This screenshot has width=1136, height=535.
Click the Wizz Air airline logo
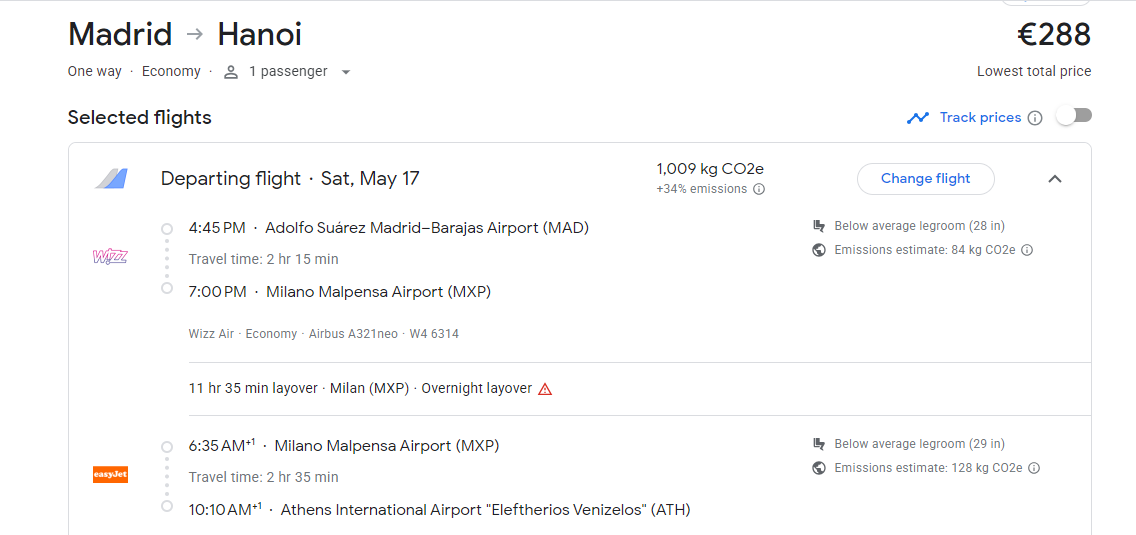coord(110,257)
